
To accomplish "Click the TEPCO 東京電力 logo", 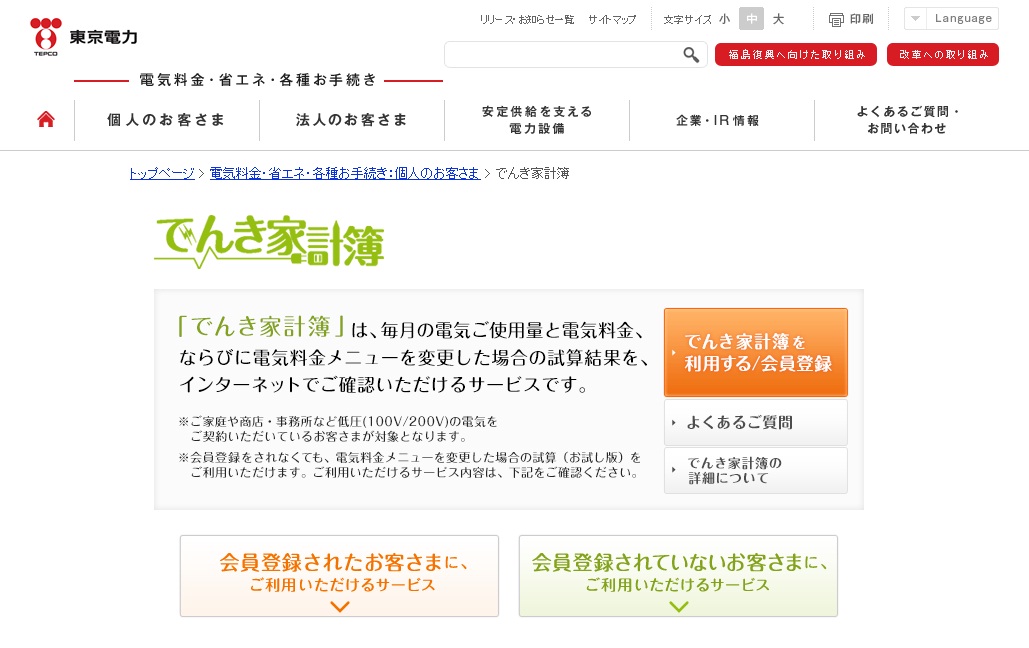I will pyautogui.click(x=84, y=37).
